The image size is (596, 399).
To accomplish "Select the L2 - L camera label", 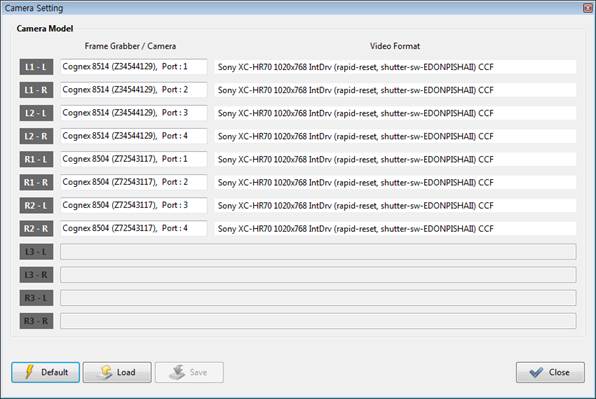I will pos(36,113).
